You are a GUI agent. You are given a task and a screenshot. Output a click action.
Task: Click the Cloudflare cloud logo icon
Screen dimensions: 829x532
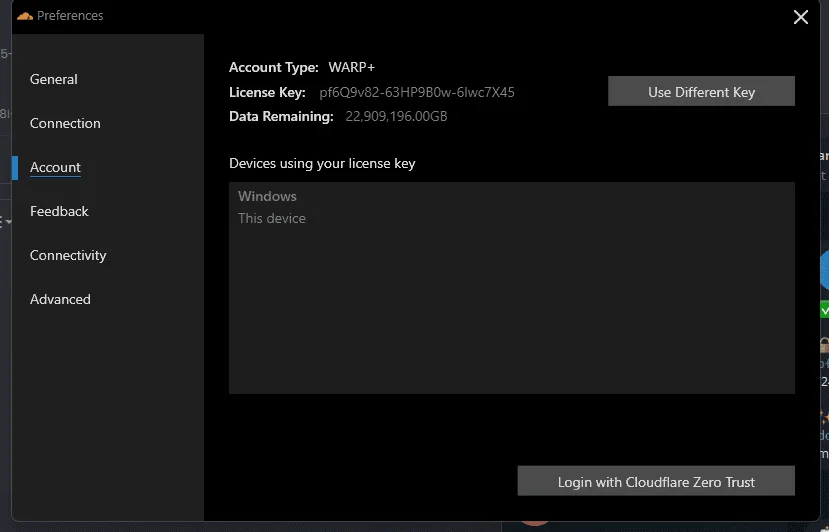24,16
